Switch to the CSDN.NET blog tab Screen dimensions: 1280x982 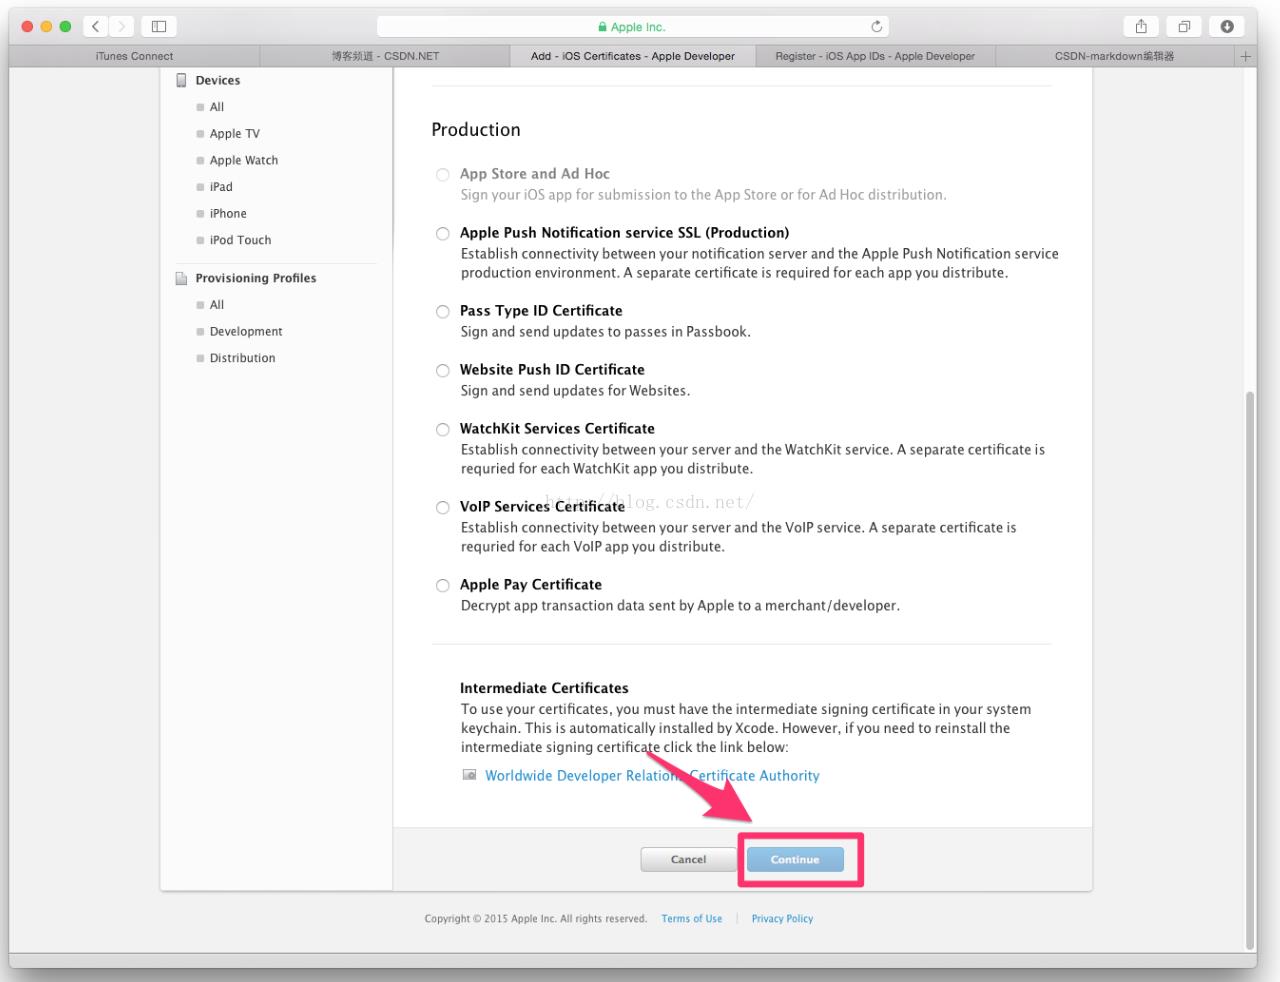(x=385, y=56)
